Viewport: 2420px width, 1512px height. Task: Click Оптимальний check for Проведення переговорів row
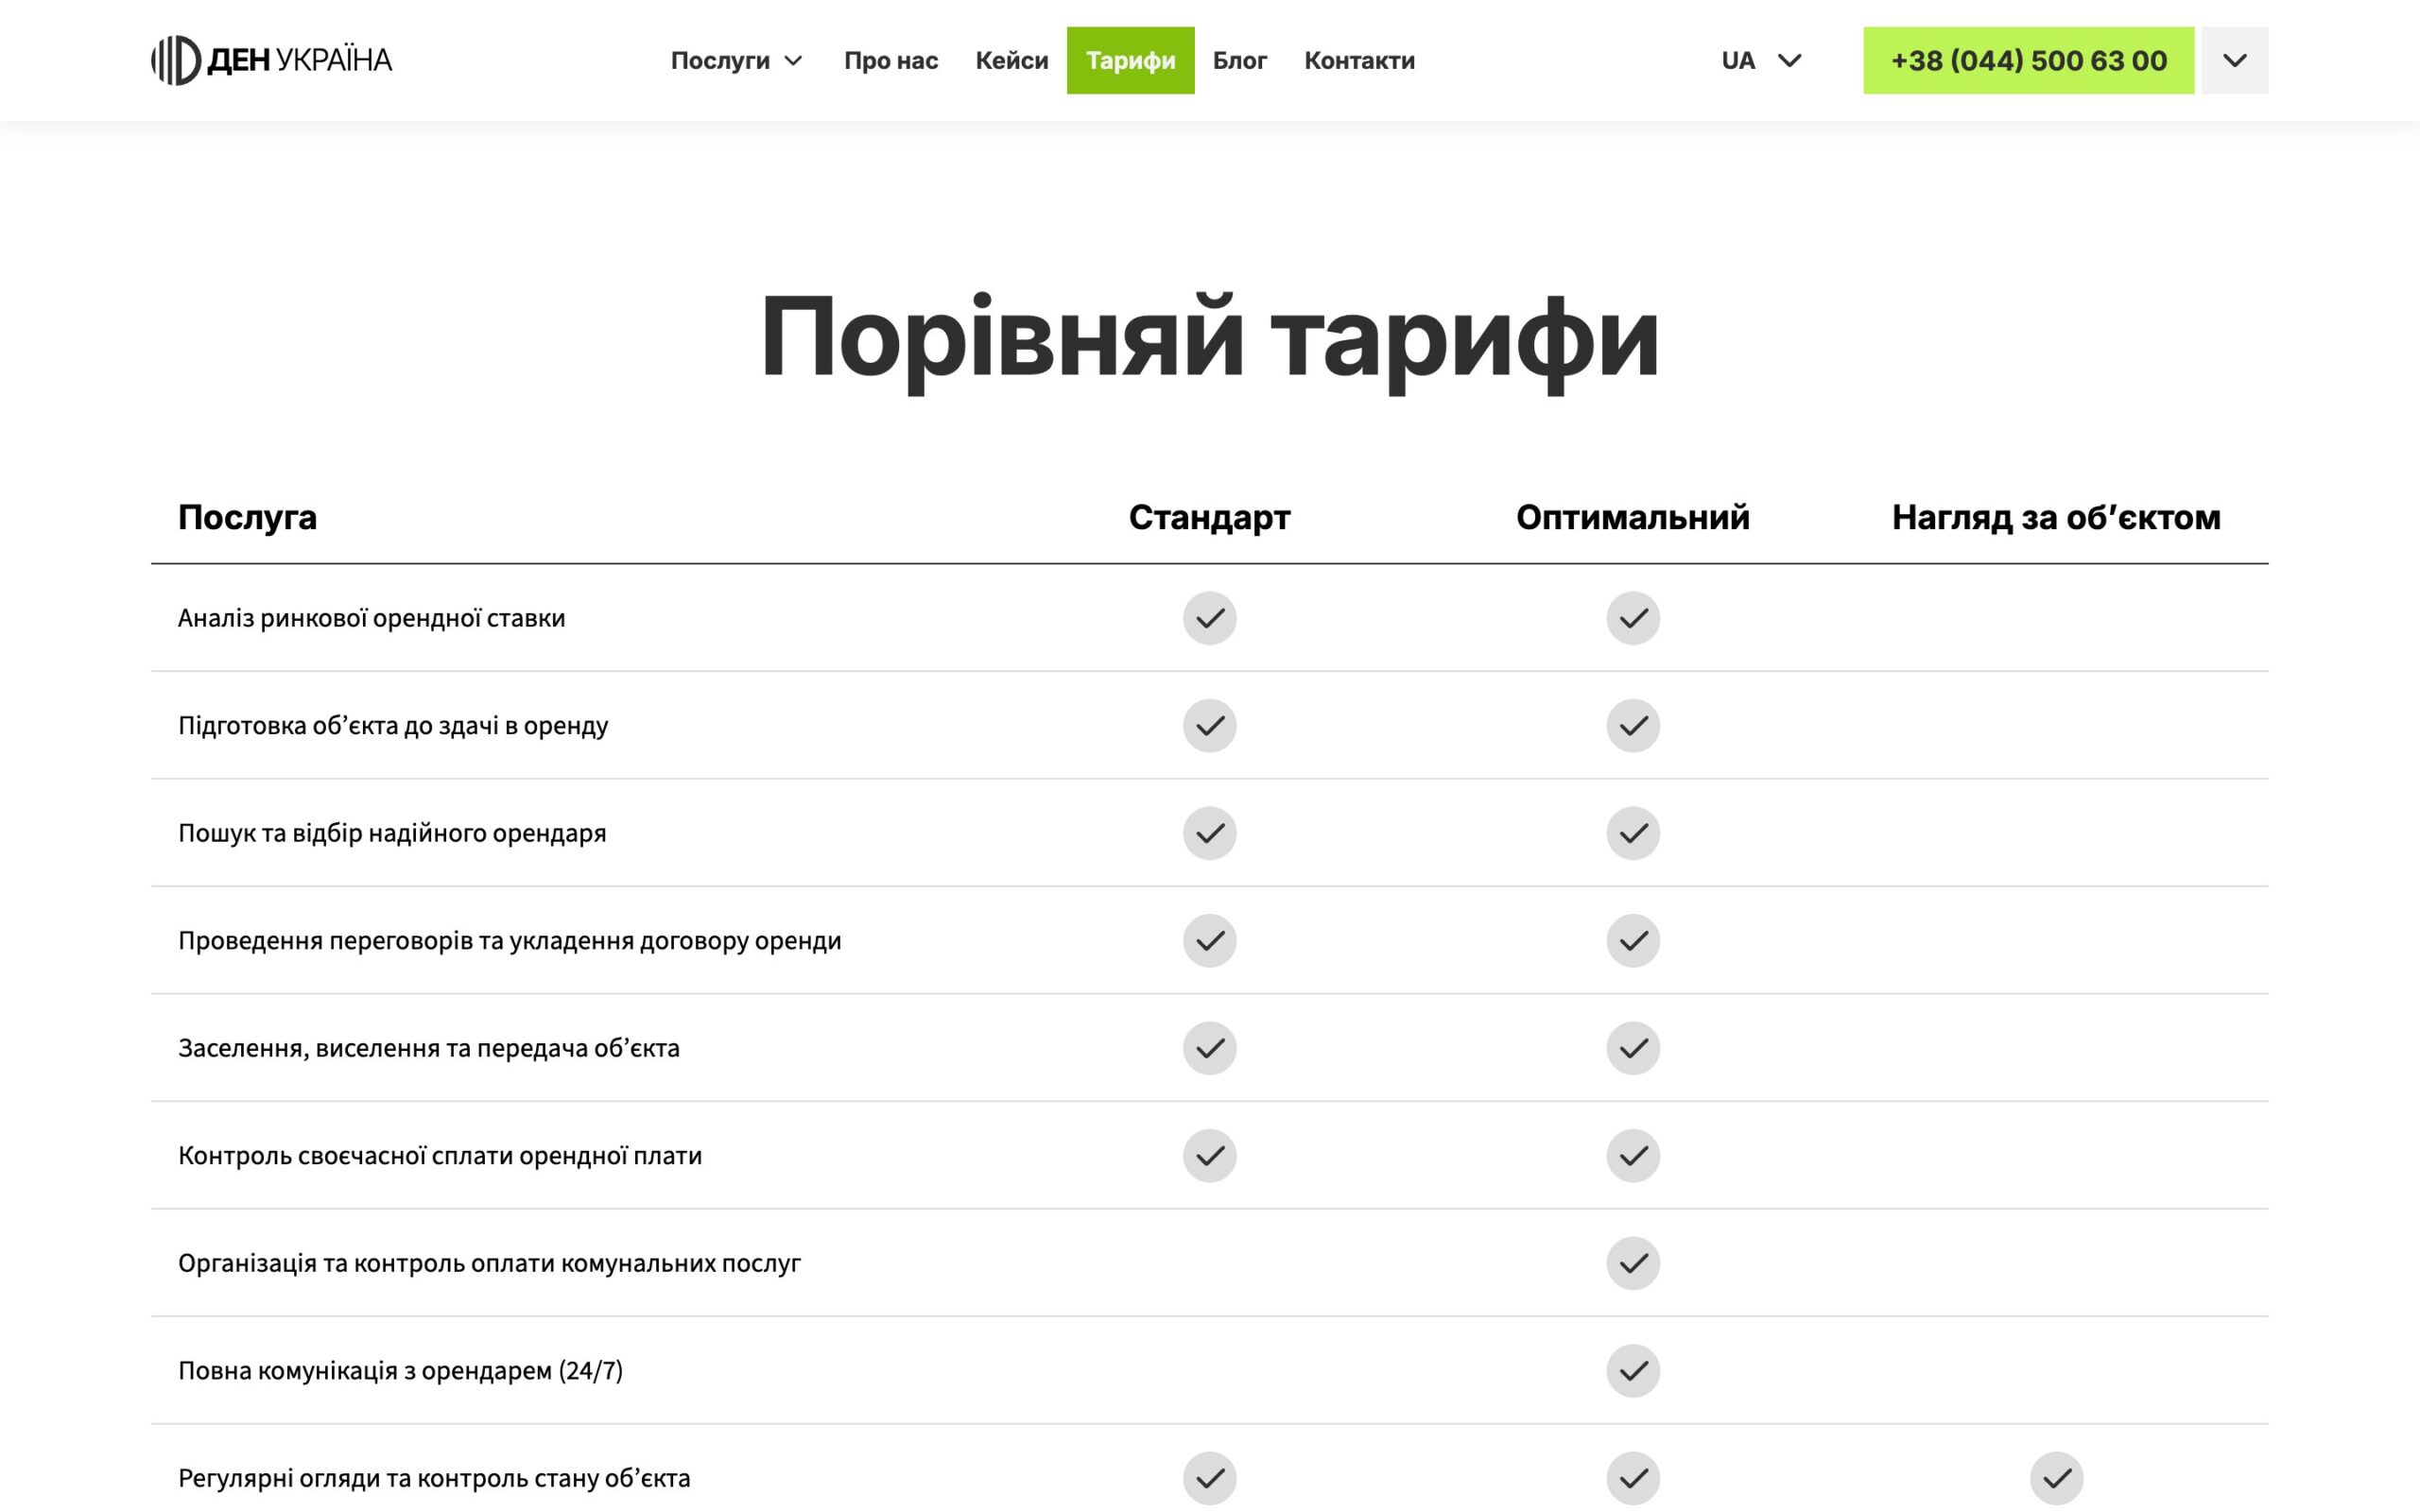click(x=1633, y=940)
